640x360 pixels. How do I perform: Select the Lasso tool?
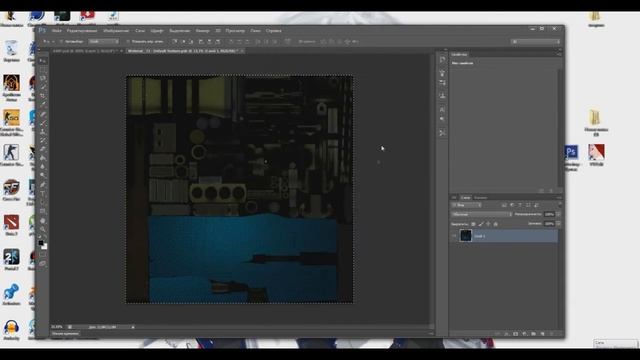43,78
